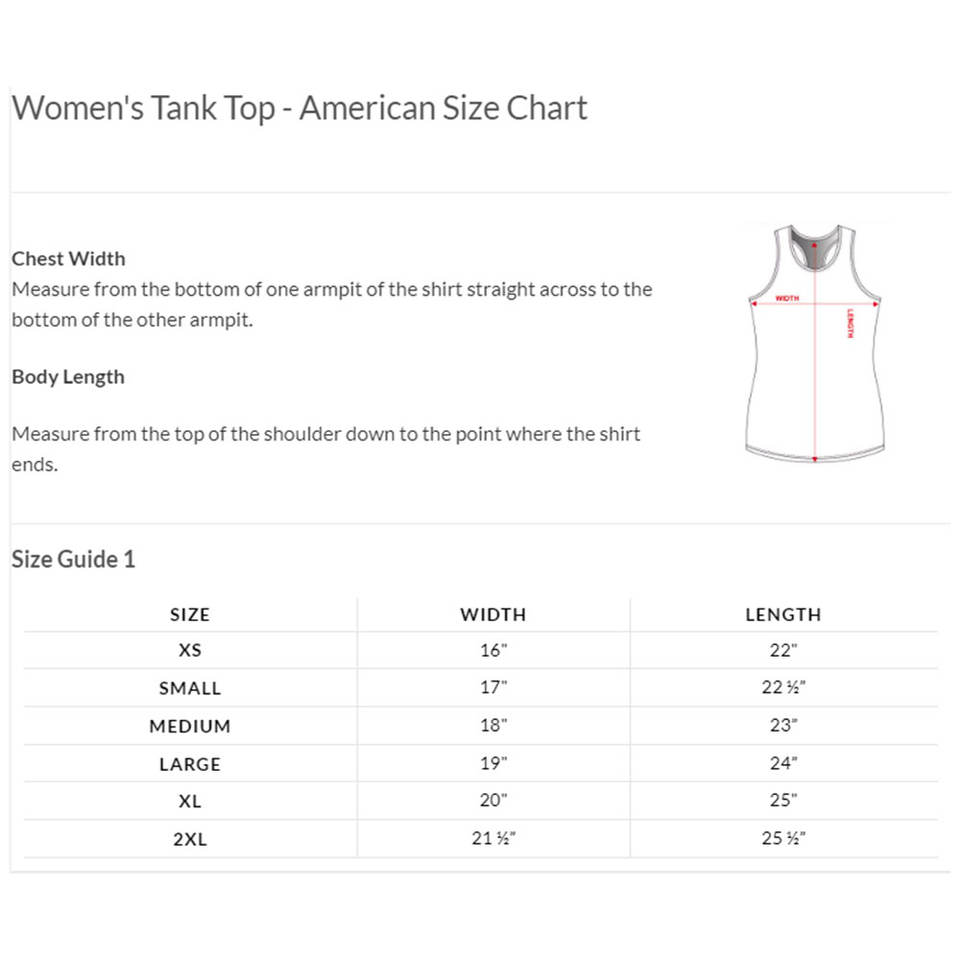This screenshot has width=960, height=960.
Task: Select the 2XL size row label
Action: (190, 839)
